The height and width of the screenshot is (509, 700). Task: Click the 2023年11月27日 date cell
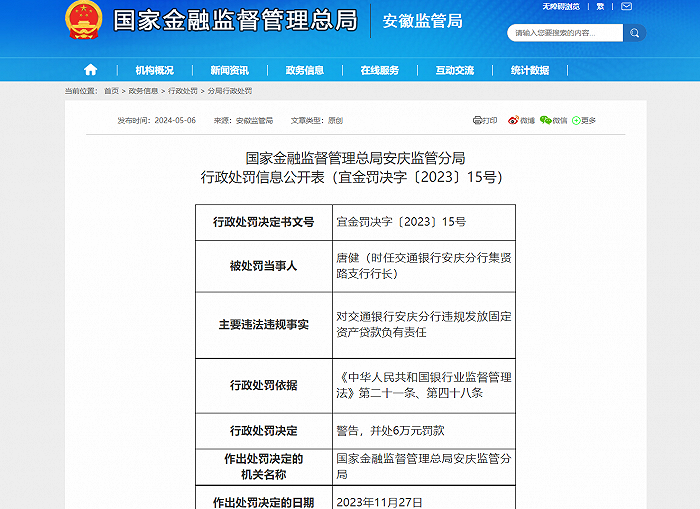[424, 498]
